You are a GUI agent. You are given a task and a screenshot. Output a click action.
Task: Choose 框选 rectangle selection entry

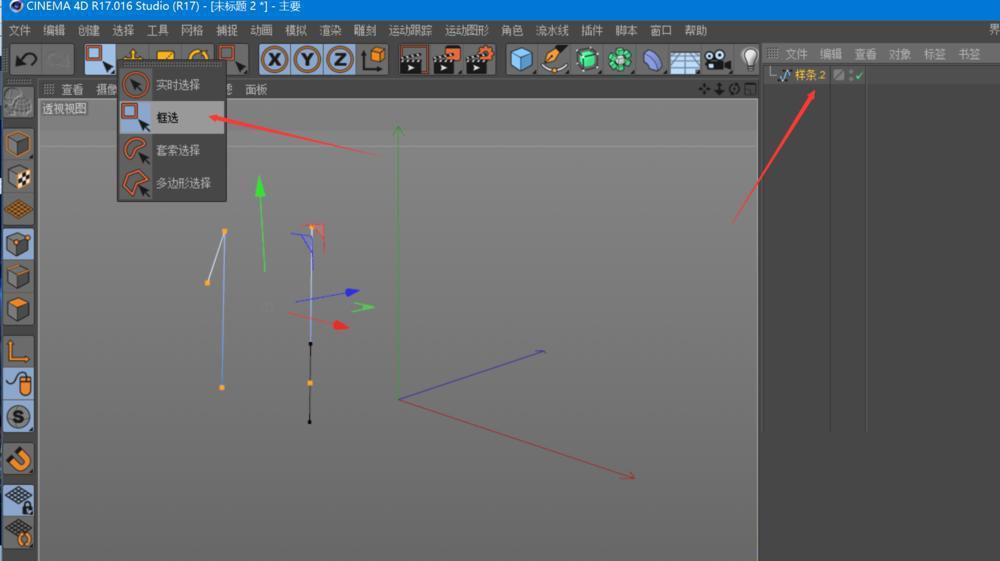pyautogui.click(x=171, y=117)
